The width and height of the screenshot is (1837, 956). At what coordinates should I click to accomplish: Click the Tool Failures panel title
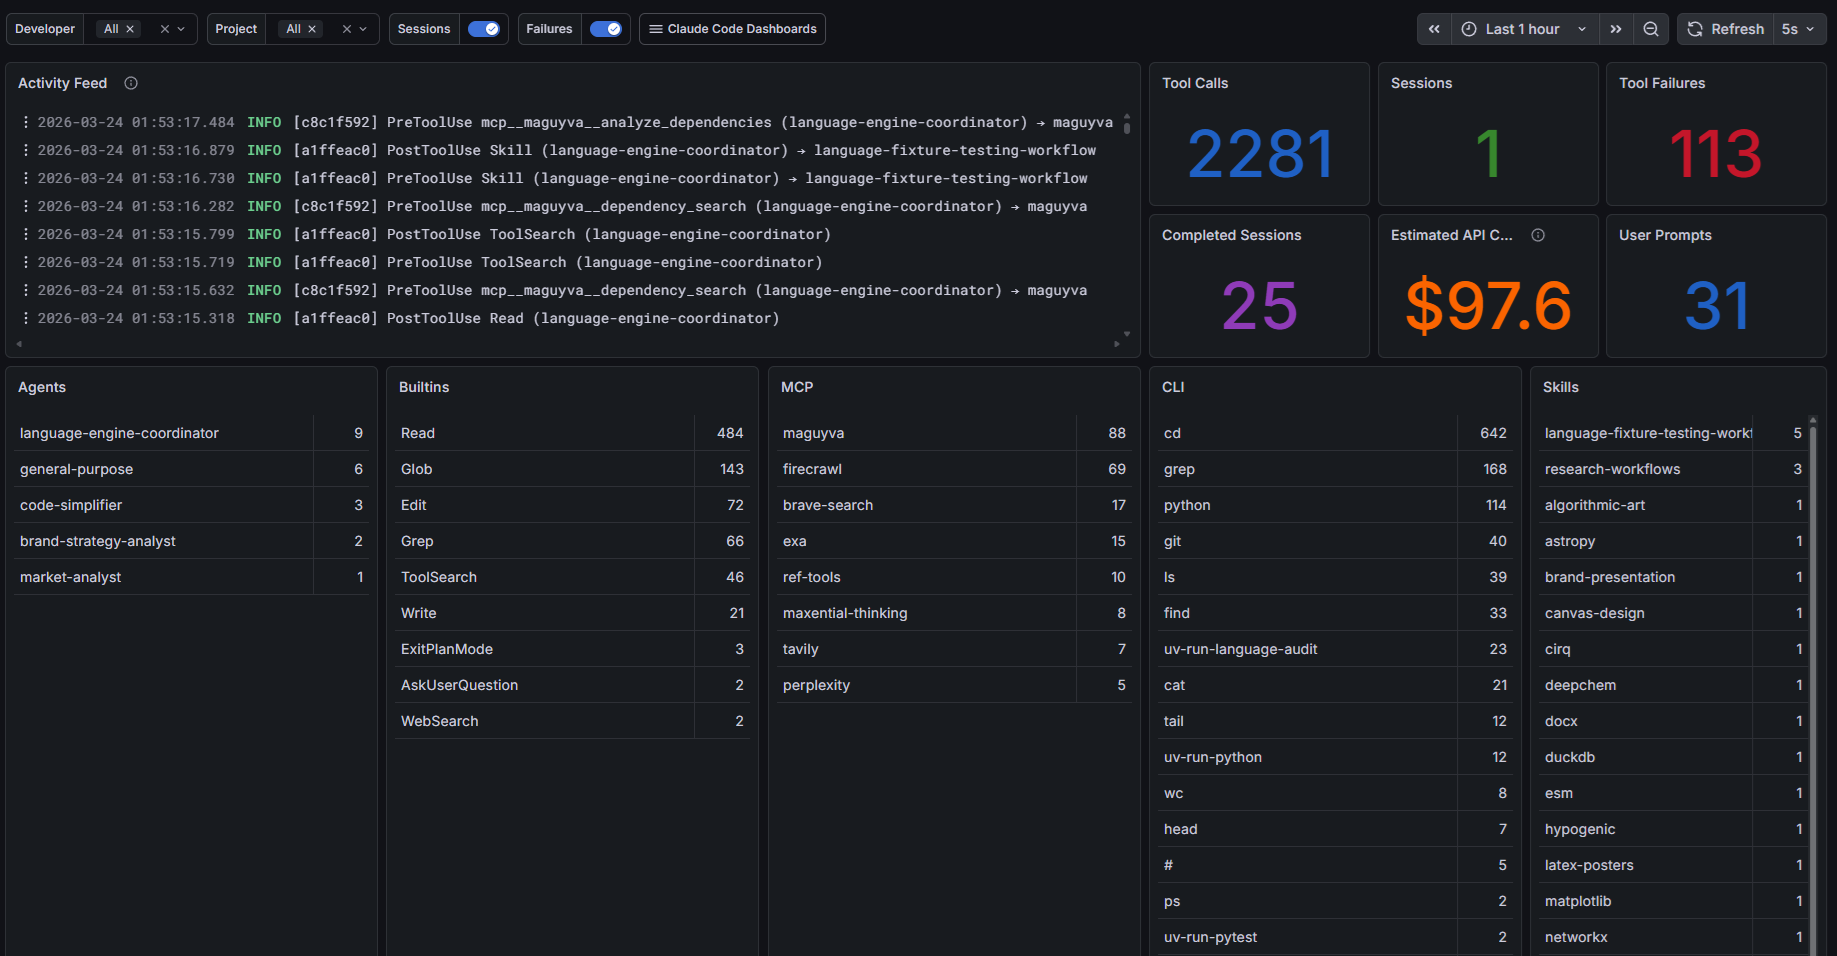tap(1662, 83)
